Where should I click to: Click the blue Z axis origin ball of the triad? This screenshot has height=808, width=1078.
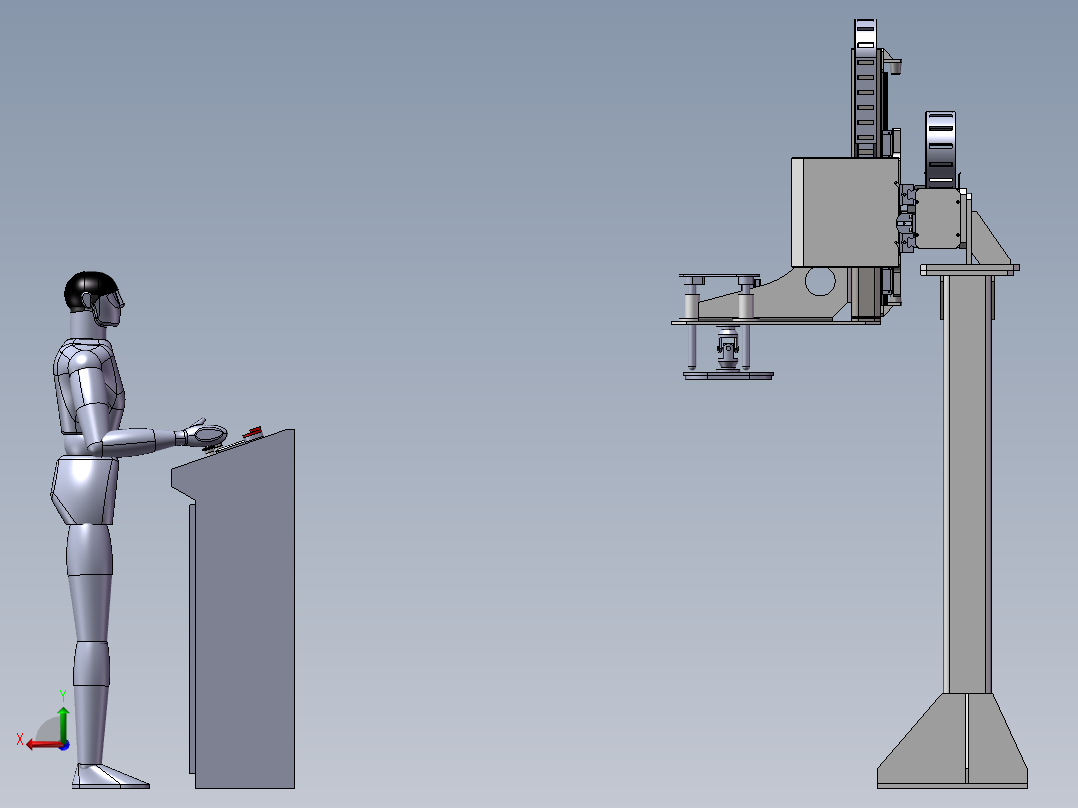63,744
